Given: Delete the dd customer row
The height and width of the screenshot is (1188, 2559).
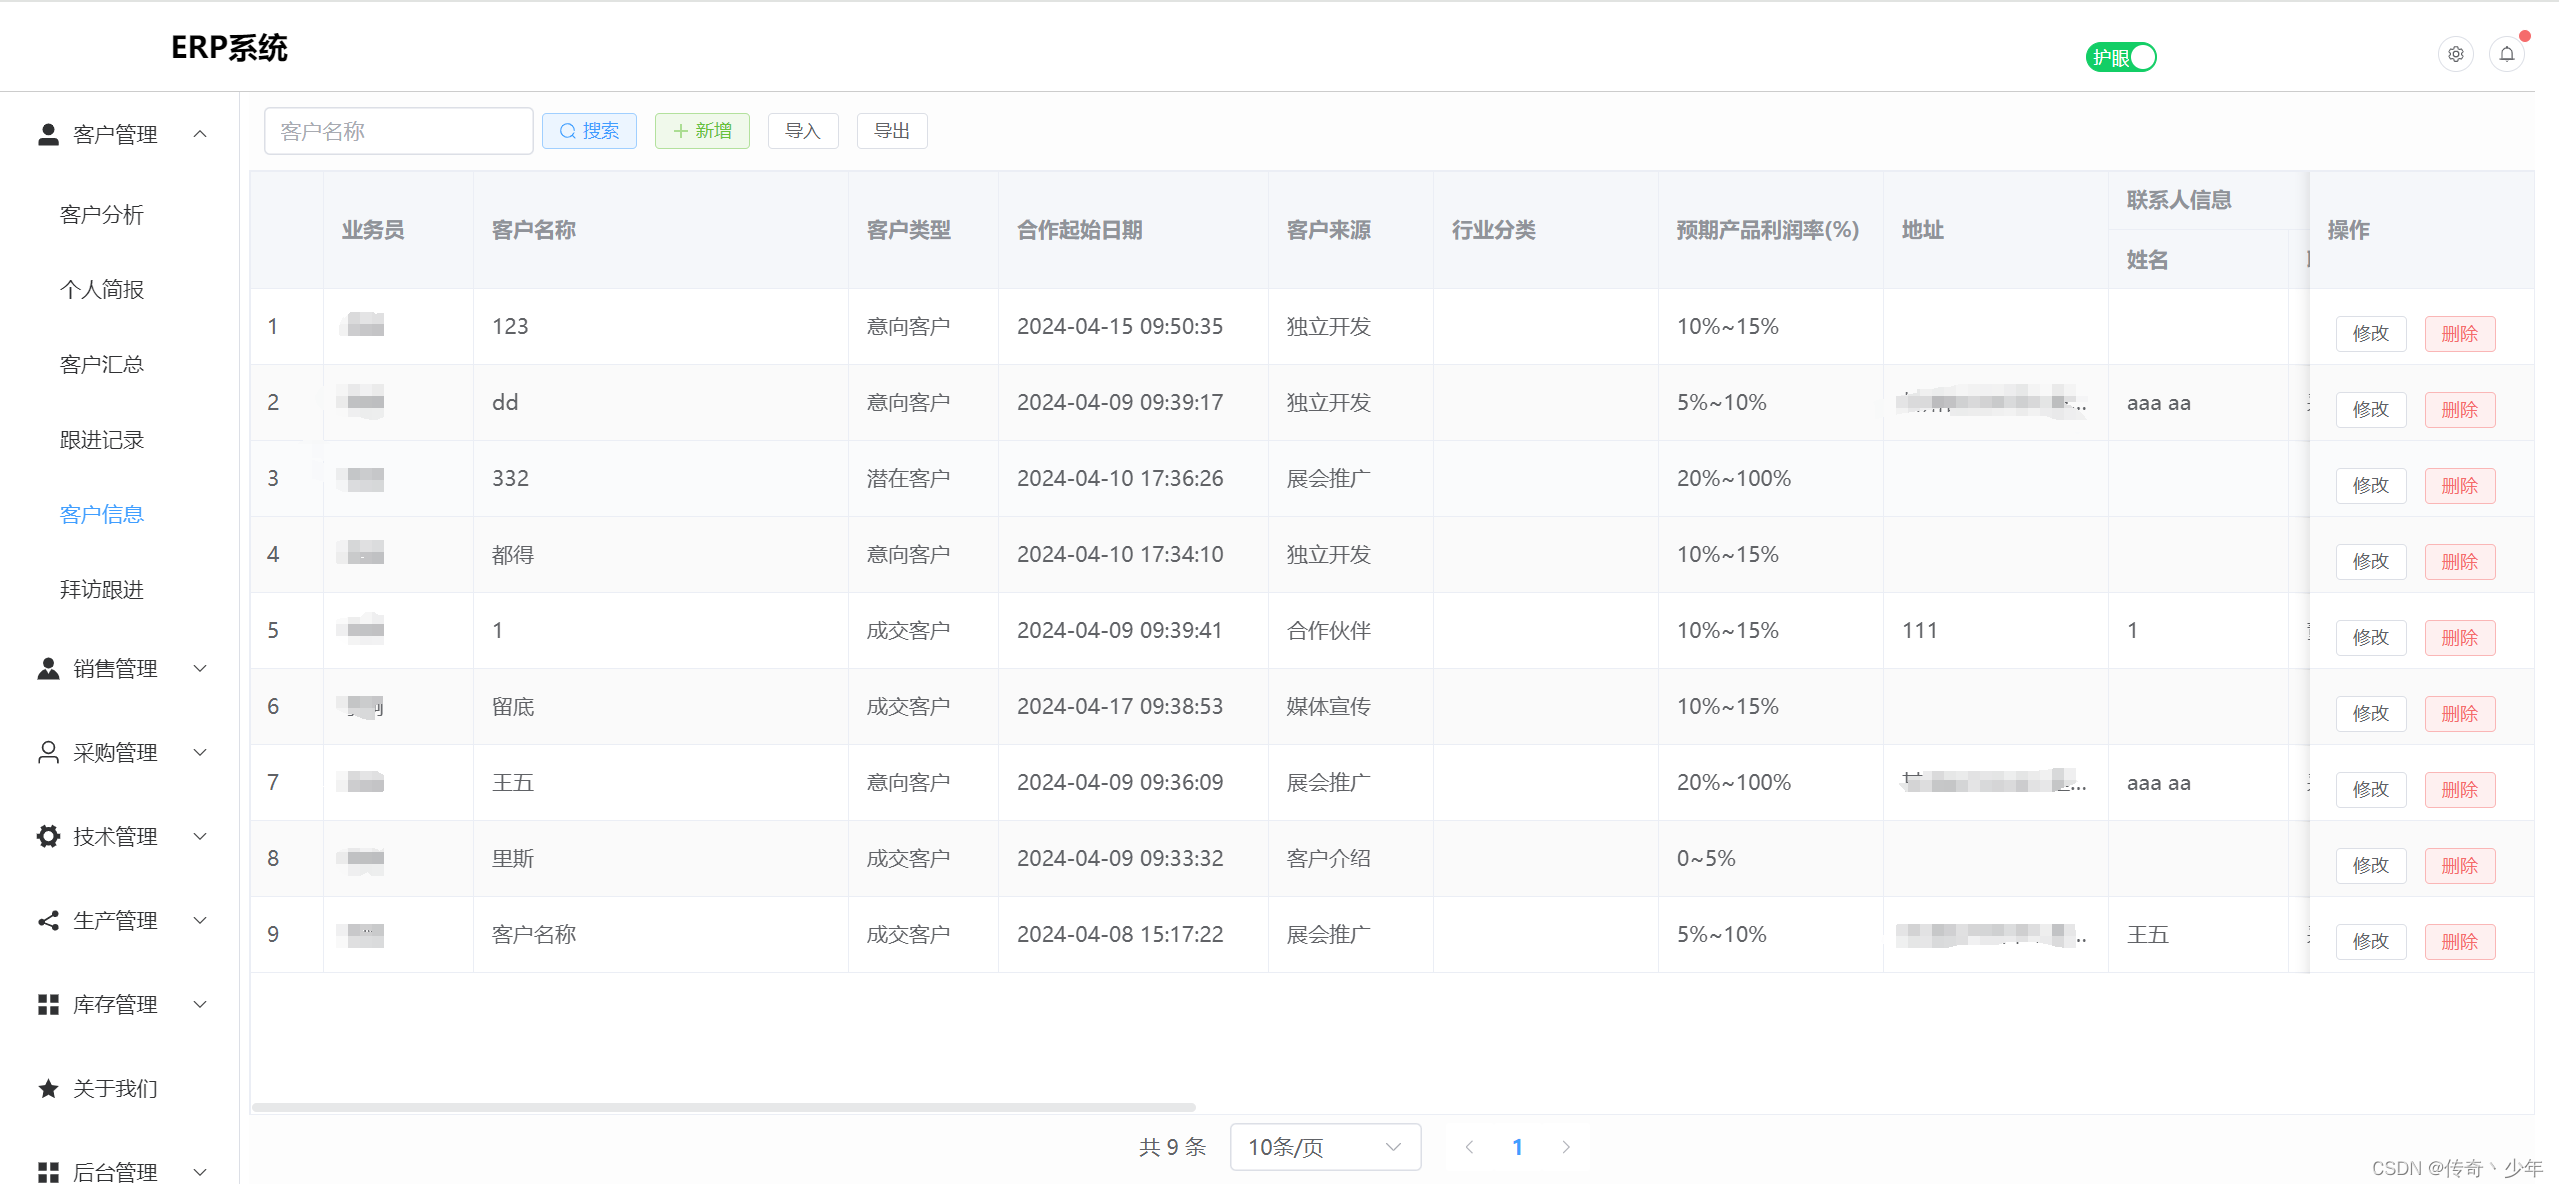Looking at the screenshot, I should pyautogui.click(x=2460, y=410).
